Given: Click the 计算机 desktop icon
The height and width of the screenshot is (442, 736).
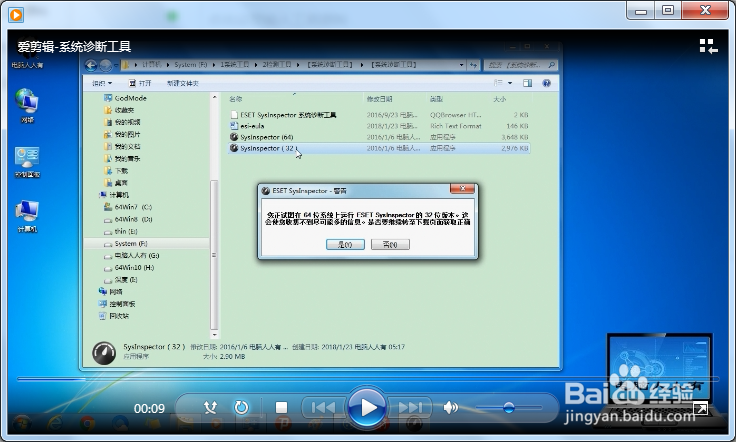Looking at the screenshot, I should [x=27, y=216].
